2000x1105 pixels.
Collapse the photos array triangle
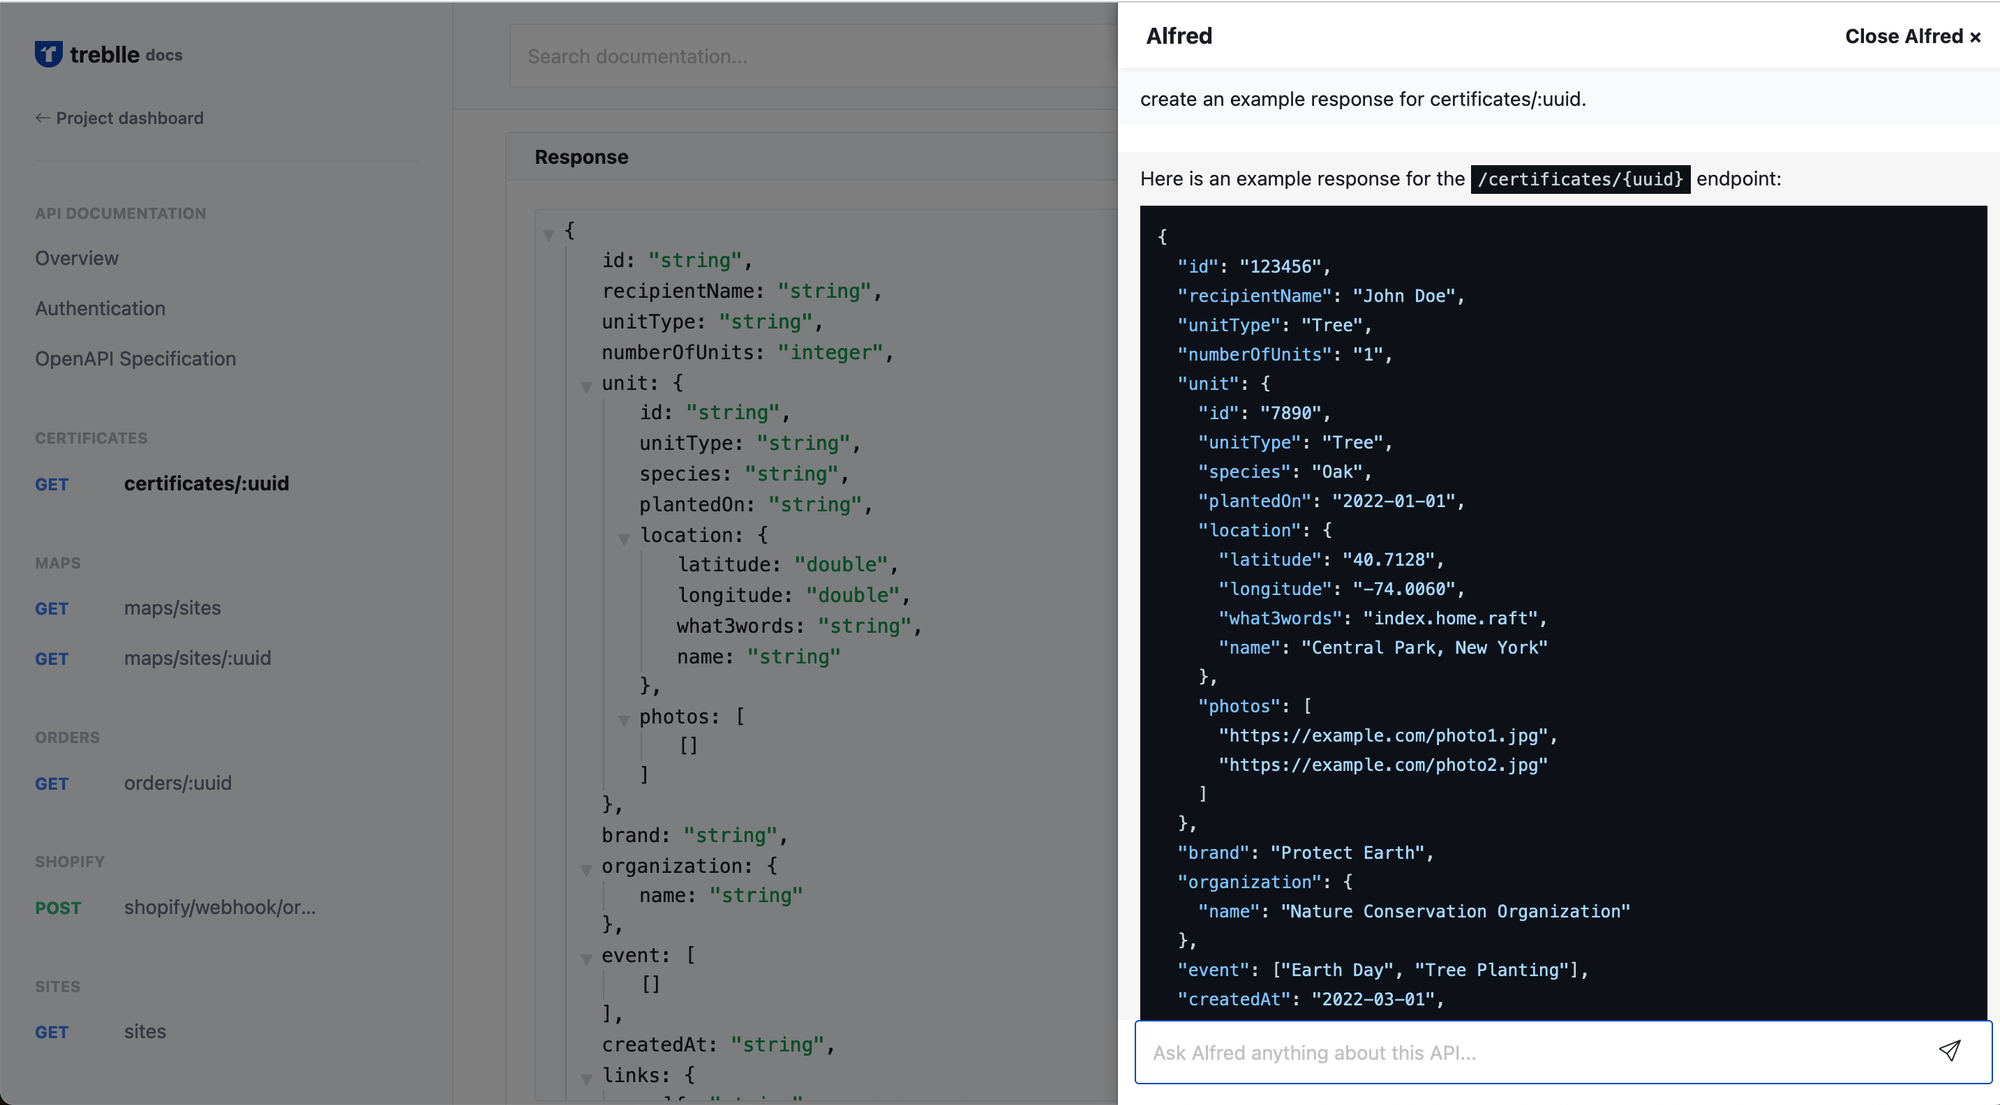click(624, 719)
